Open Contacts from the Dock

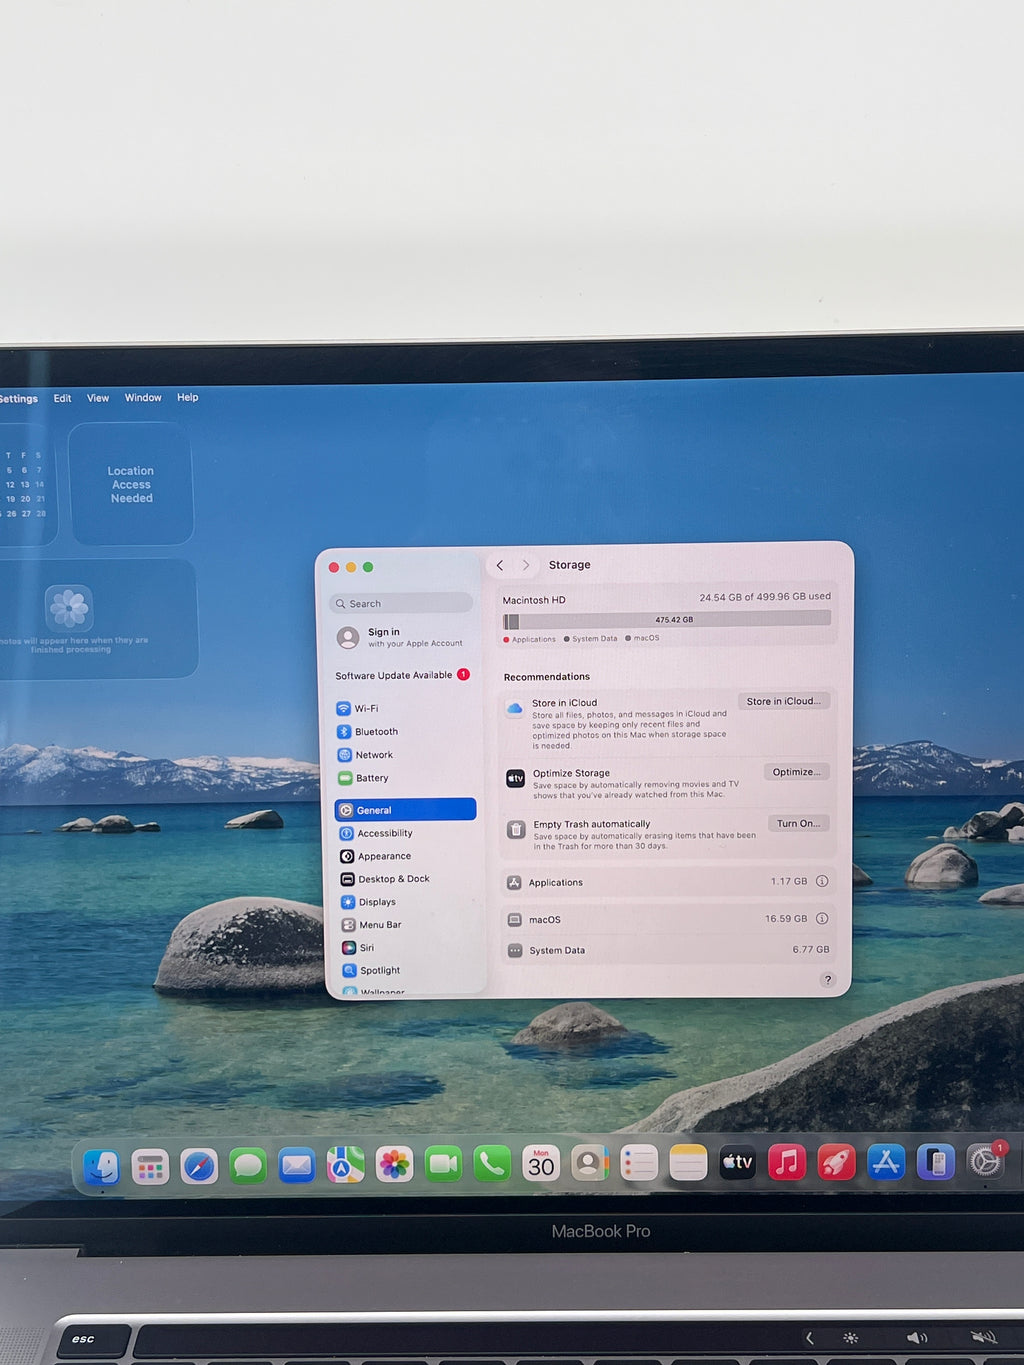tap(590, 1163)
